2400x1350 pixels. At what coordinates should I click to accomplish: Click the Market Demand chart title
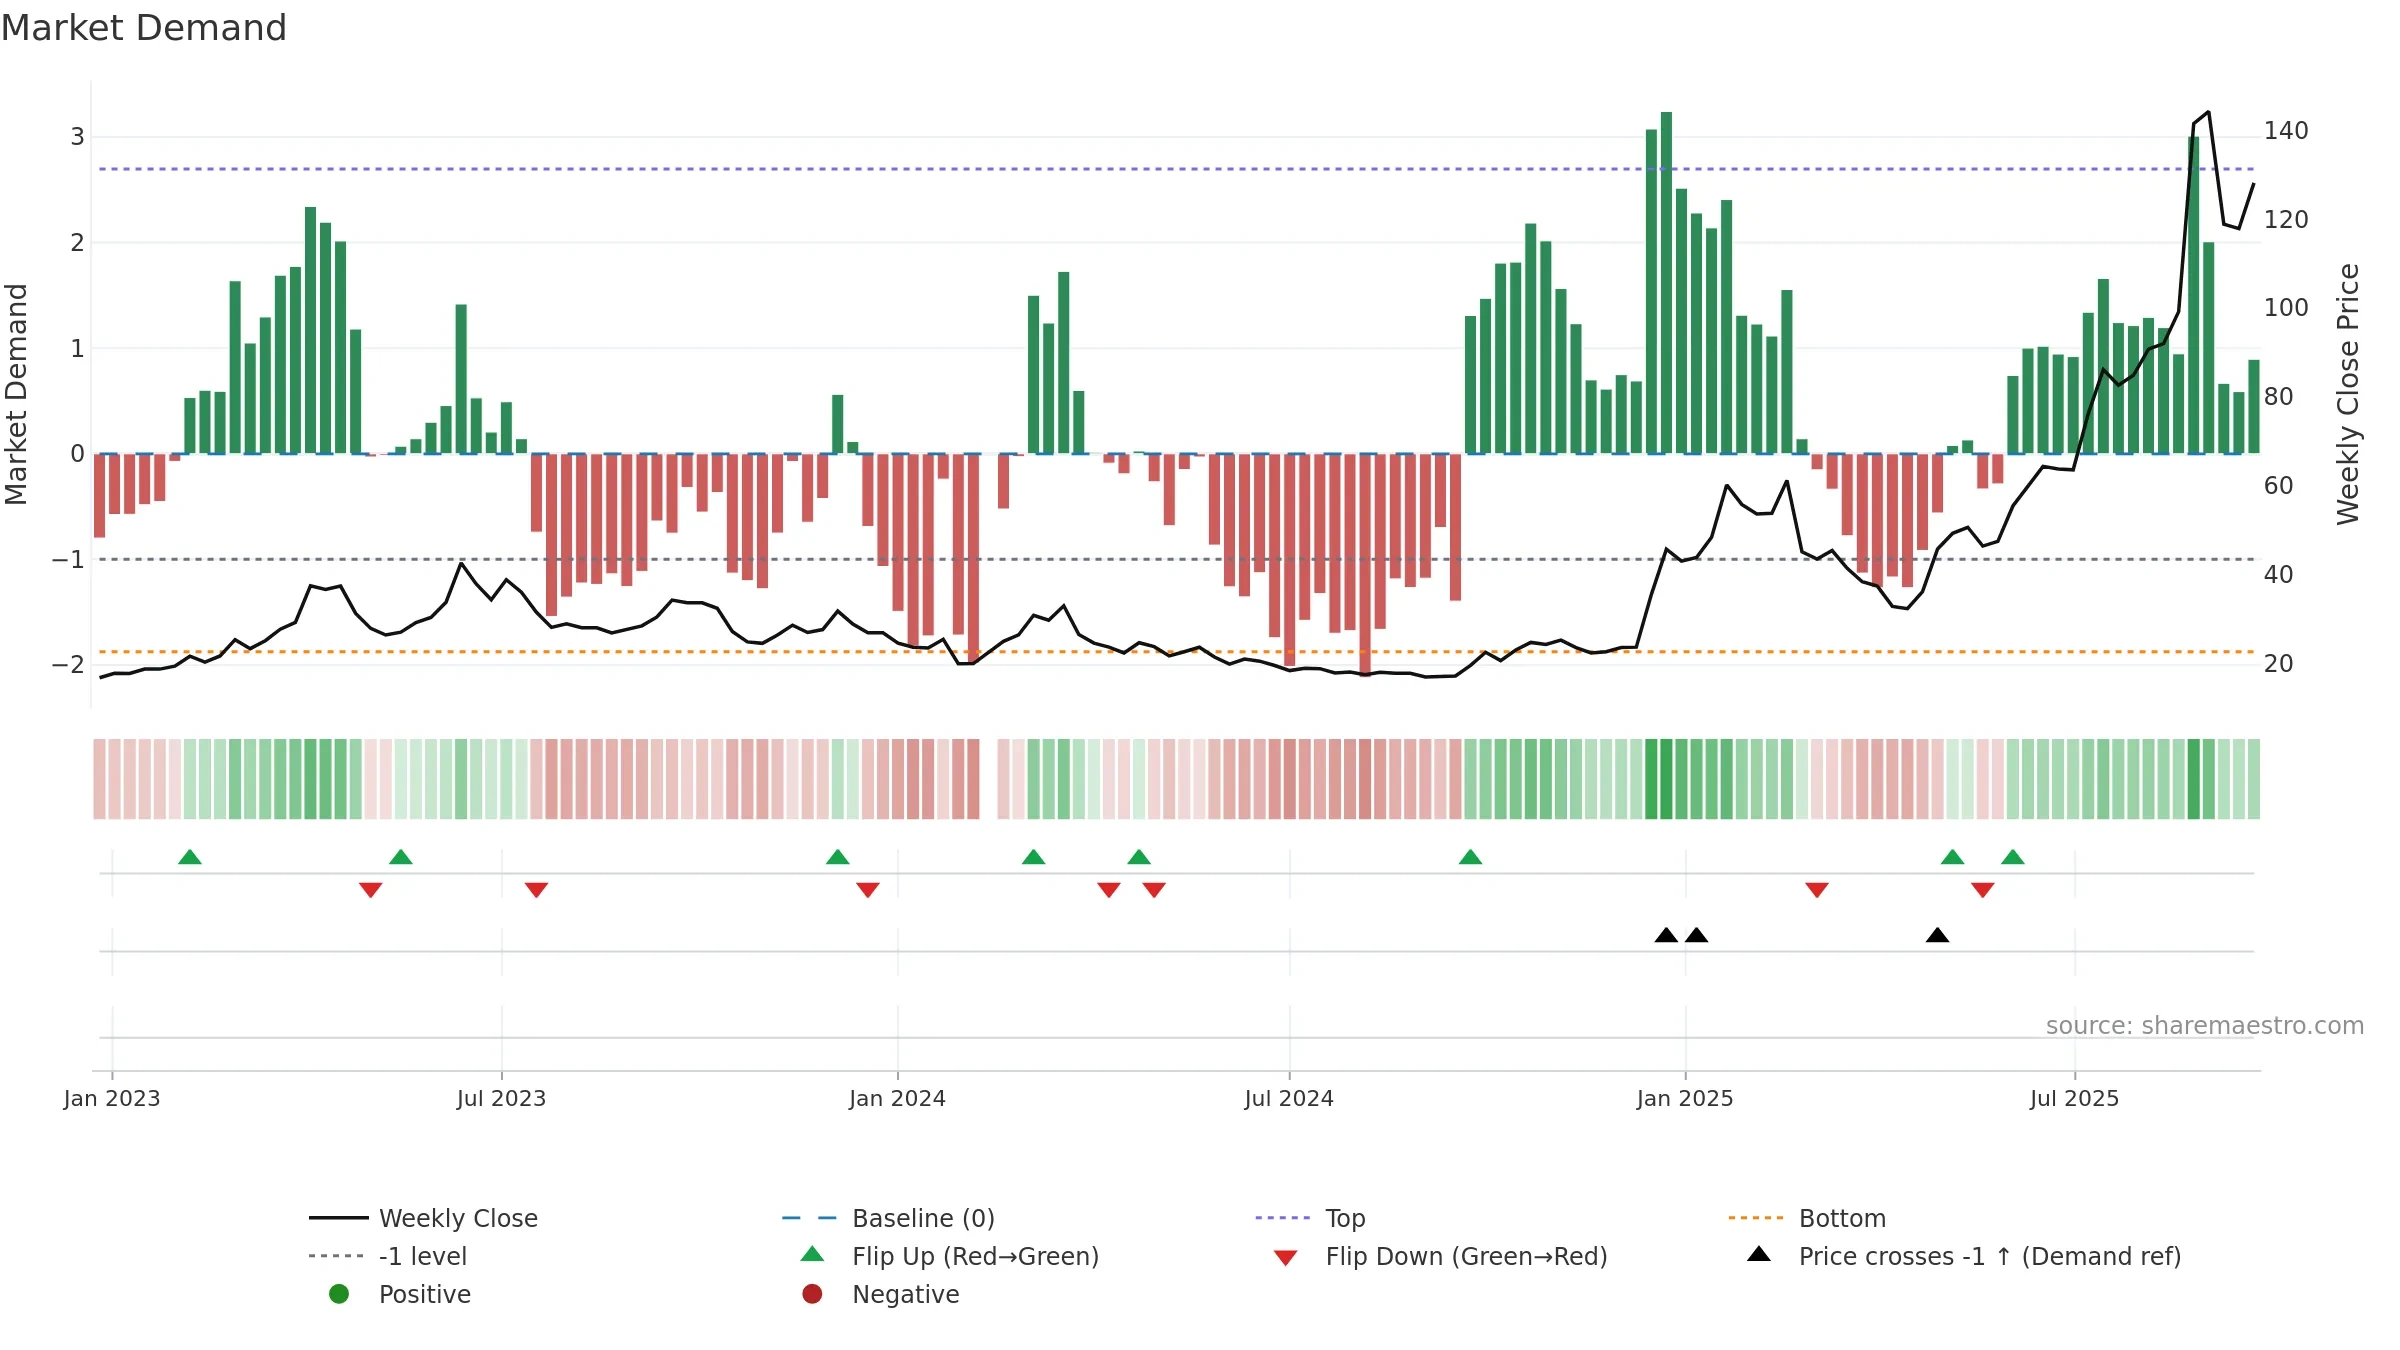144,28
